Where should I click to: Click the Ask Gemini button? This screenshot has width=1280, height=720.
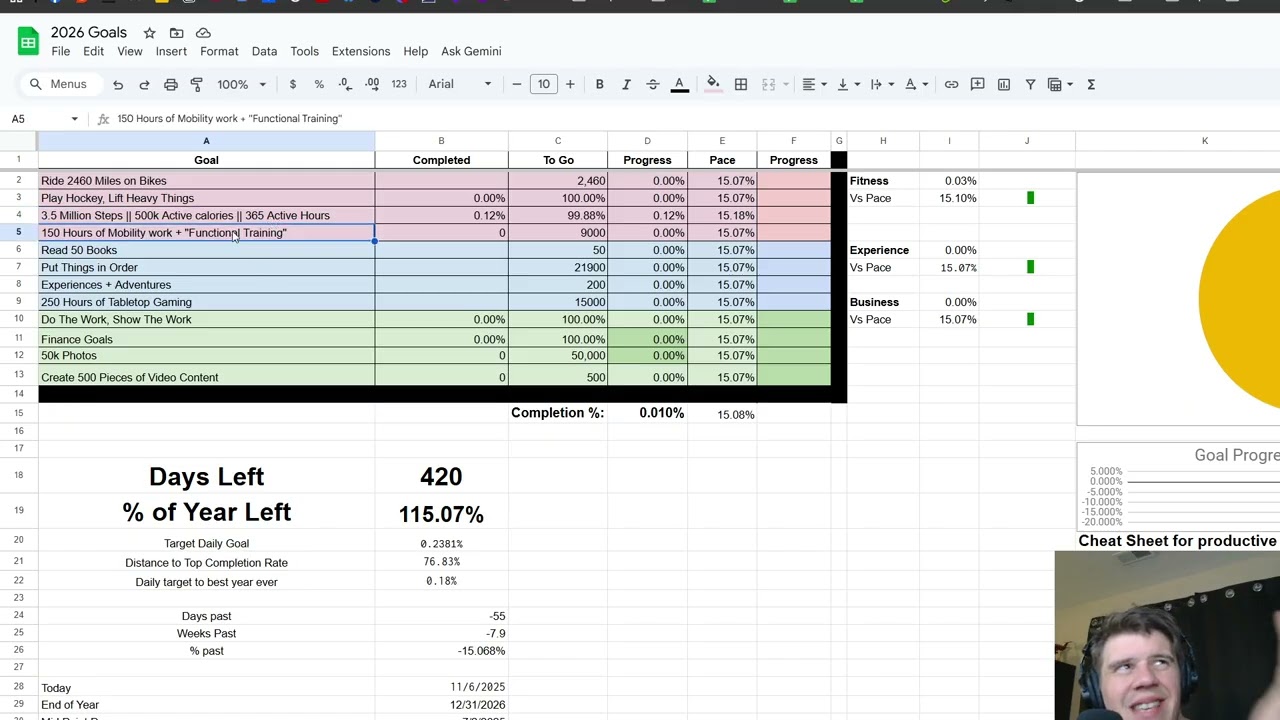[471, 51]
